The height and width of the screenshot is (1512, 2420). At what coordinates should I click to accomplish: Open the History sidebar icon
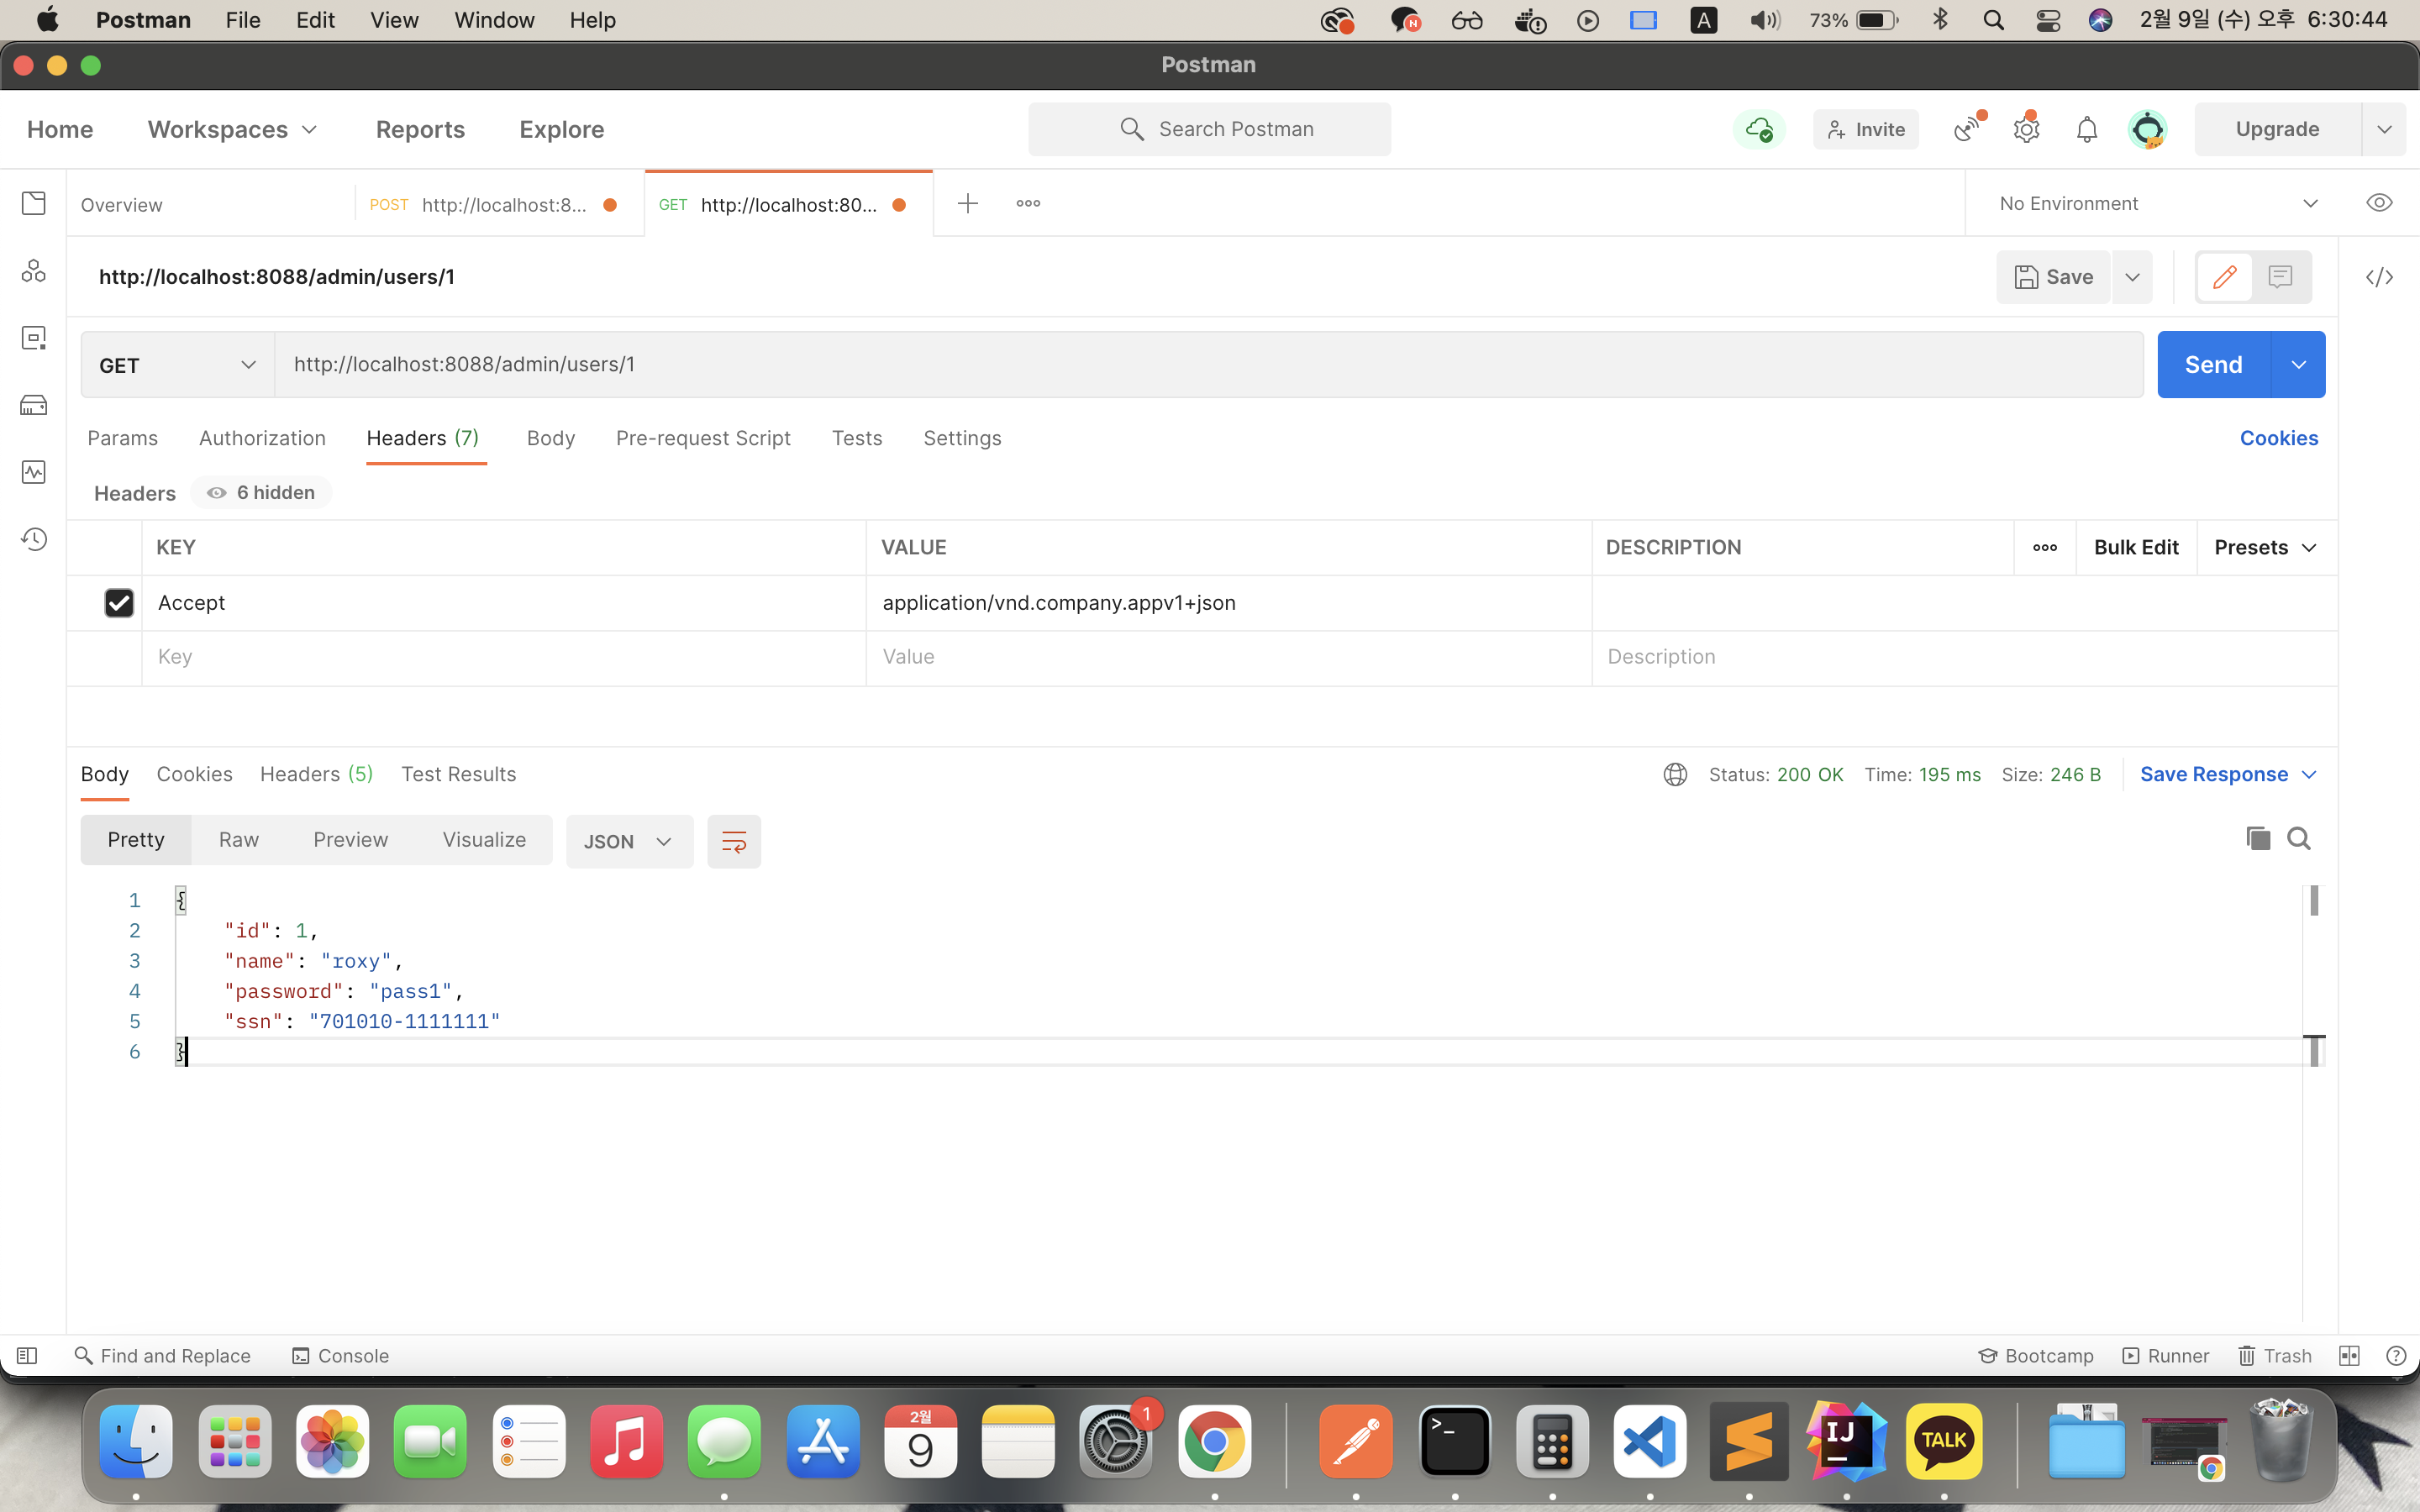[34, 539]
